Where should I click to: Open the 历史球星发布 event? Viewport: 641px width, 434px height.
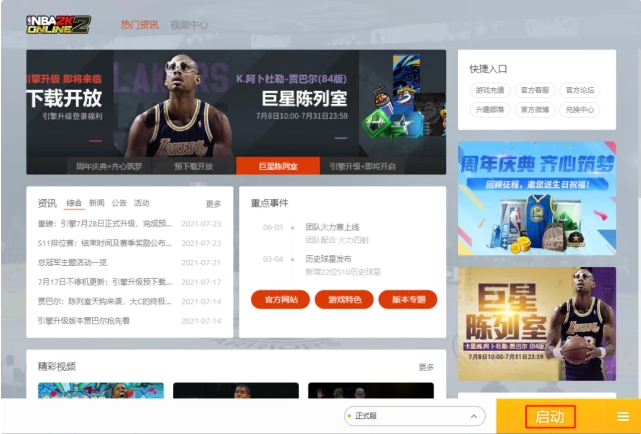[329, 259]
